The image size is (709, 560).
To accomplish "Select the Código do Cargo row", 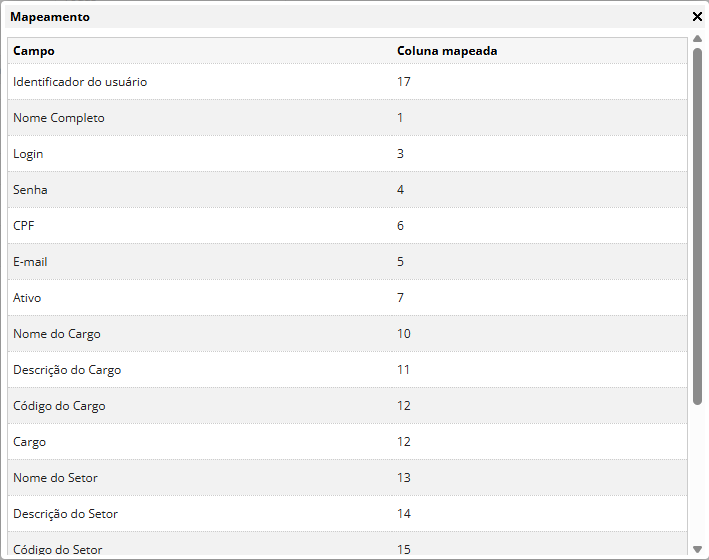I will [x=59, y=406].
